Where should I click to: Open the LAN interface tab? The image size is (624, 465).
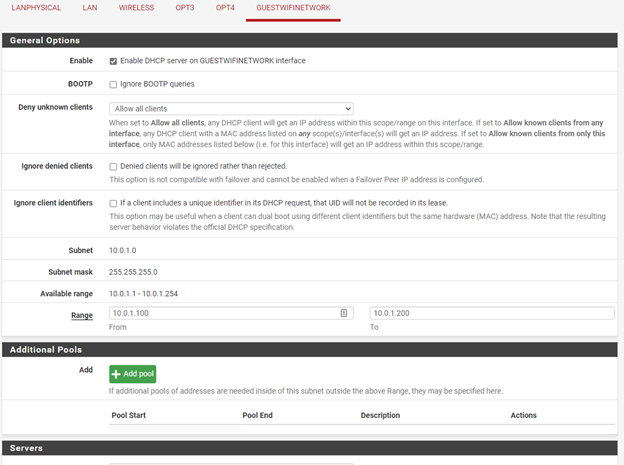tap(90, 8)
